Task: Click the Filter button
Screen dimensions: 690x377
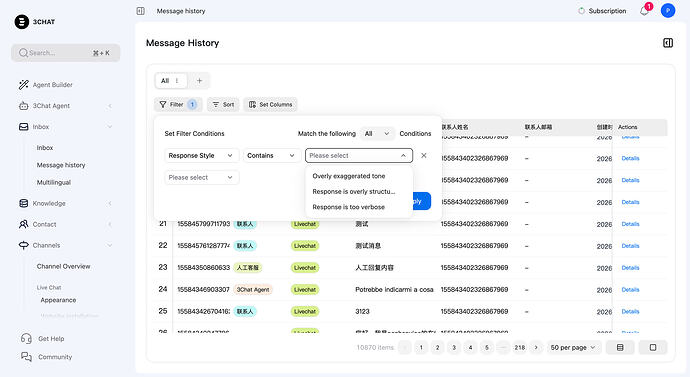Action: pos(178,105)
